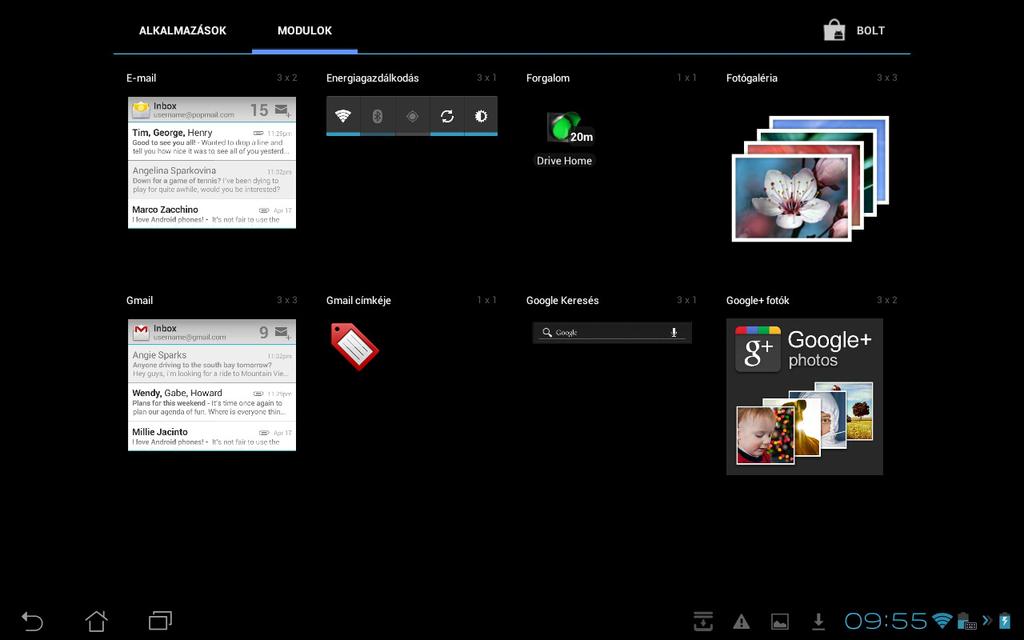
Task: Tap the sync toggle in power widget
Action: click(447, 116)
